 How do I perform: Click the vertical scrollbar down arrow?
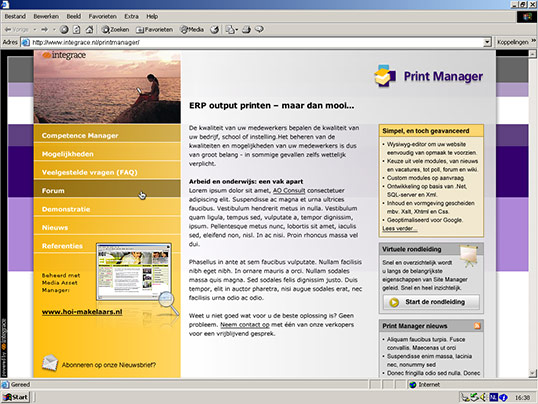(532, 373)
